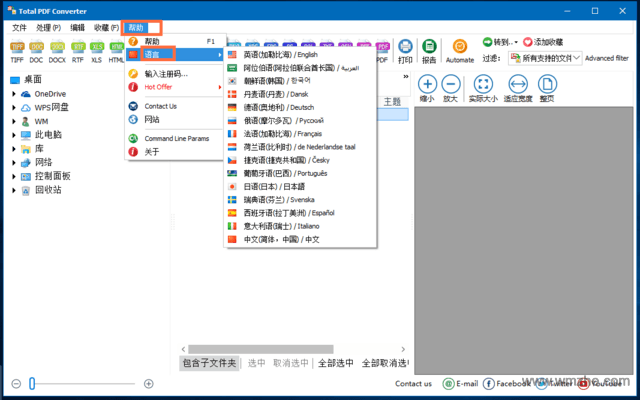Open the Facebook link icon
Screen dimensions: 640x400
(x=489, y=384)
